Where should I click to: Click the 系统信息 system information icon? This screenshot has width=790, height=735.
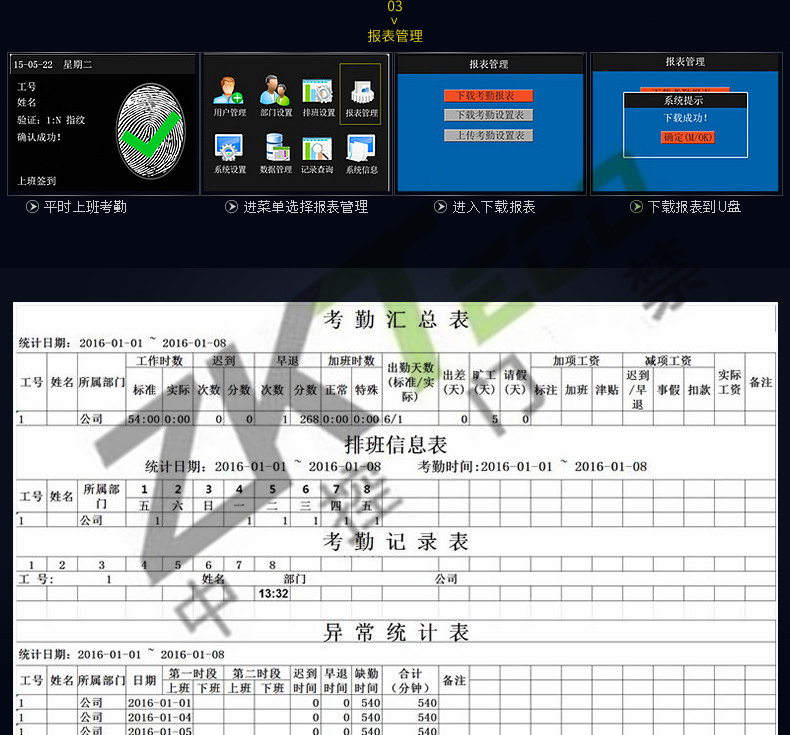pyautogui.click(x=361, y=150)
